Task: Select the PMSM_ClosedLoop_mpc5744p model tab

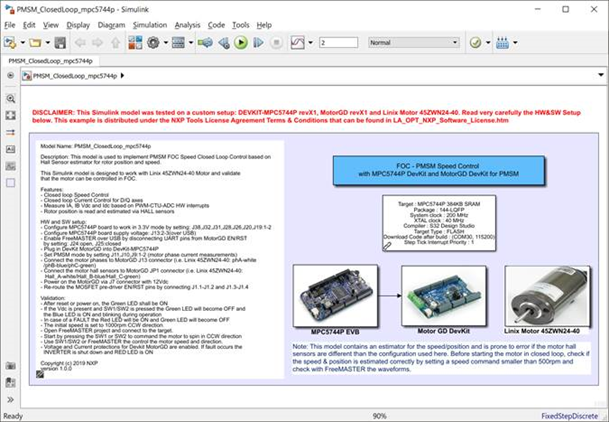Action: [50, 61]
